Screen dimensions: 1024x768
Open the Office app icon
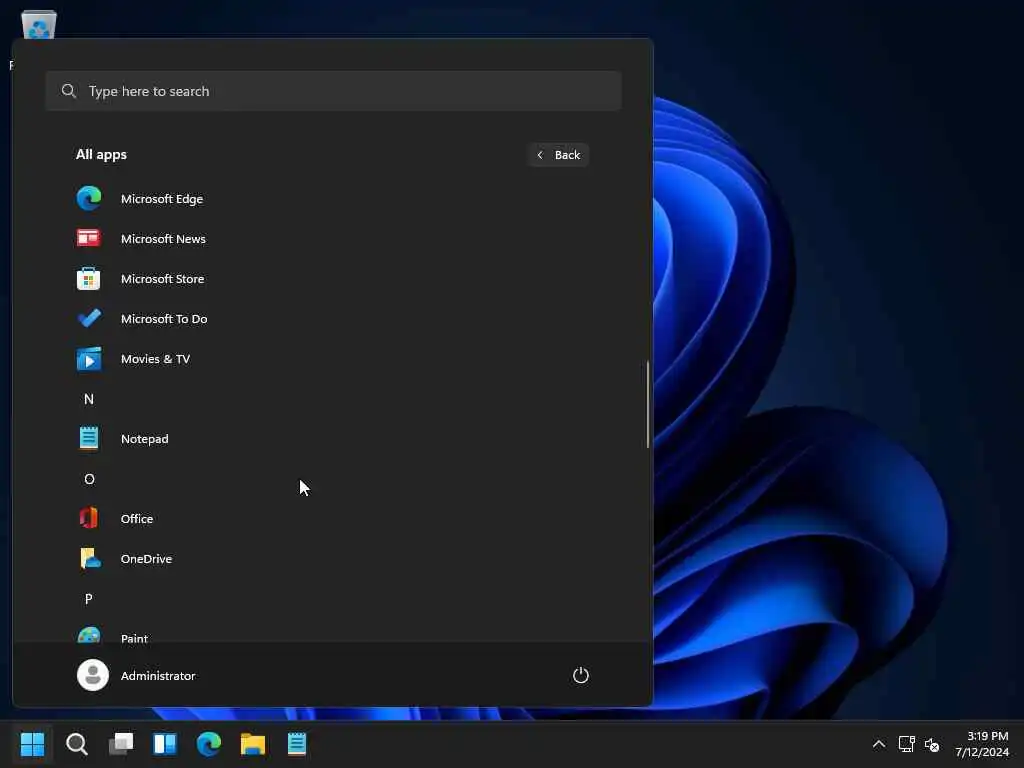[89, 519]
